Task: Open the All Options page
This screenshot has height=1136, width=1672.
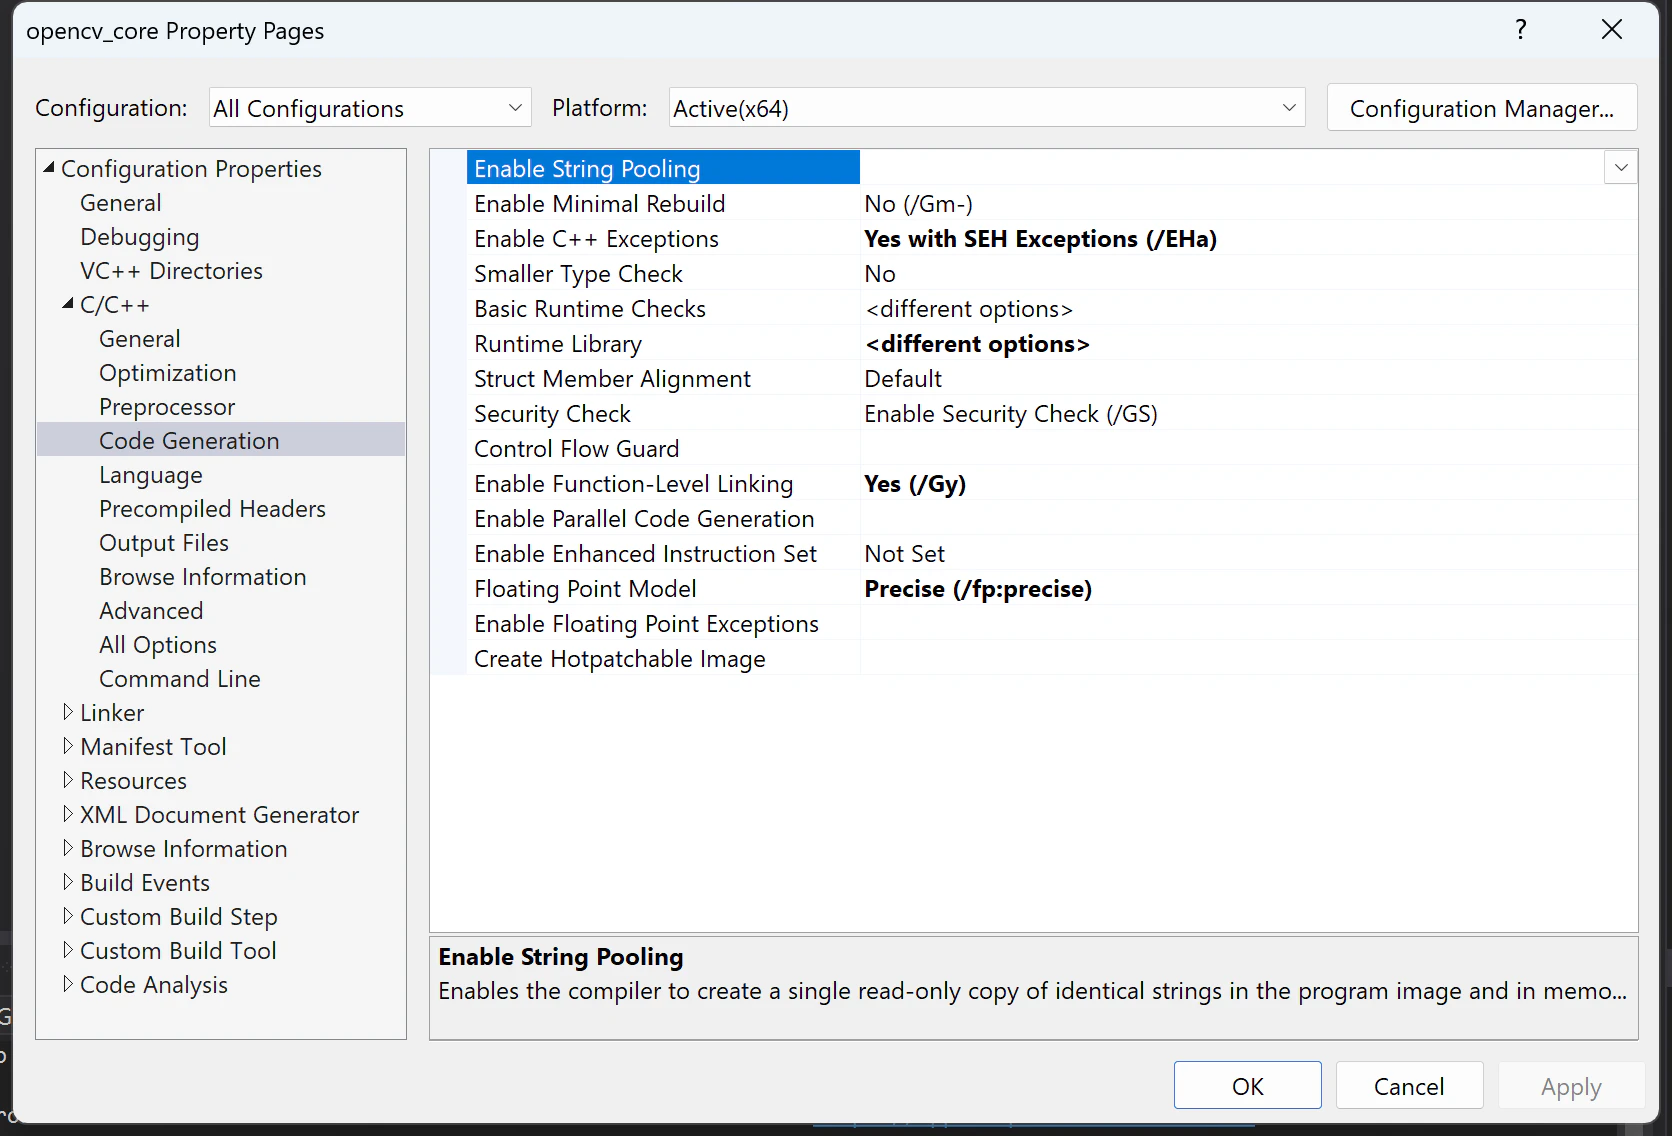Action: click(x=158, y=645)
